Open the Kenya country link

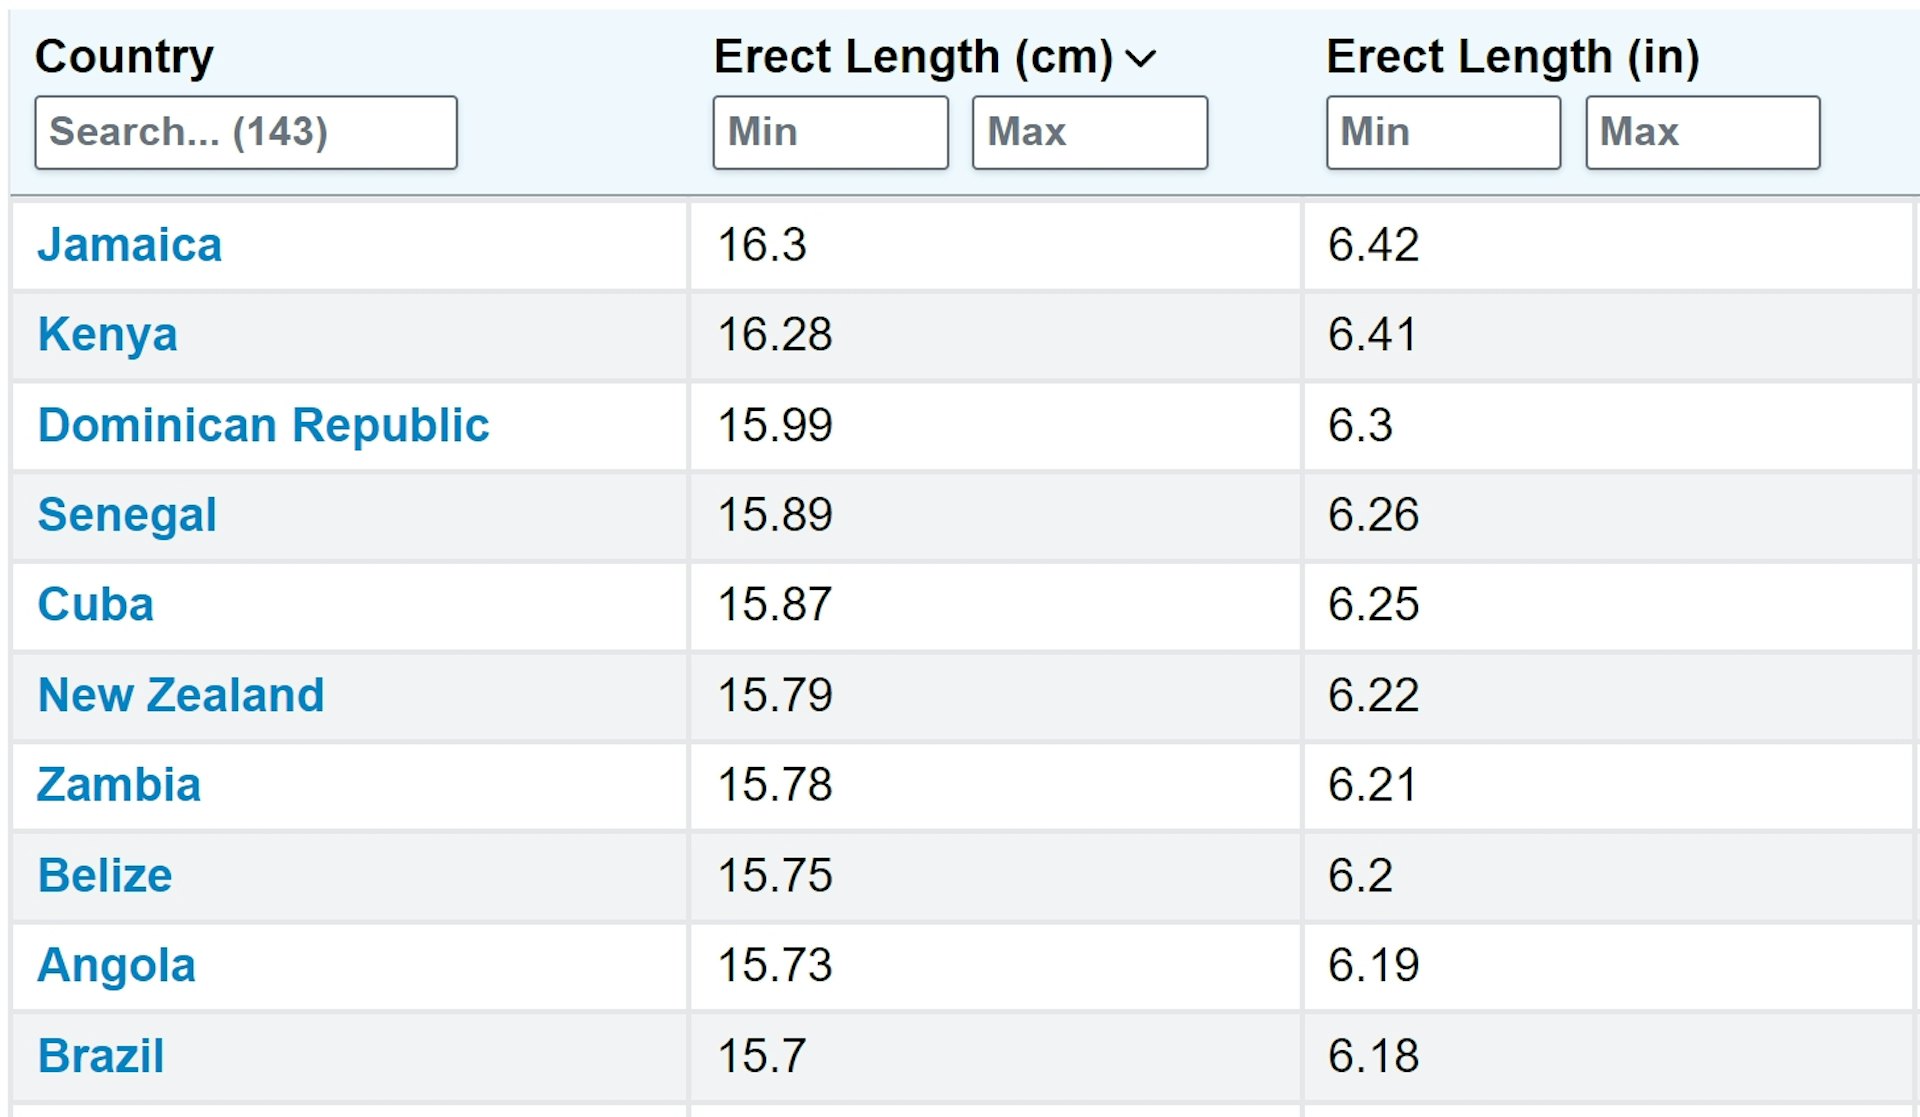pos(108,335)
